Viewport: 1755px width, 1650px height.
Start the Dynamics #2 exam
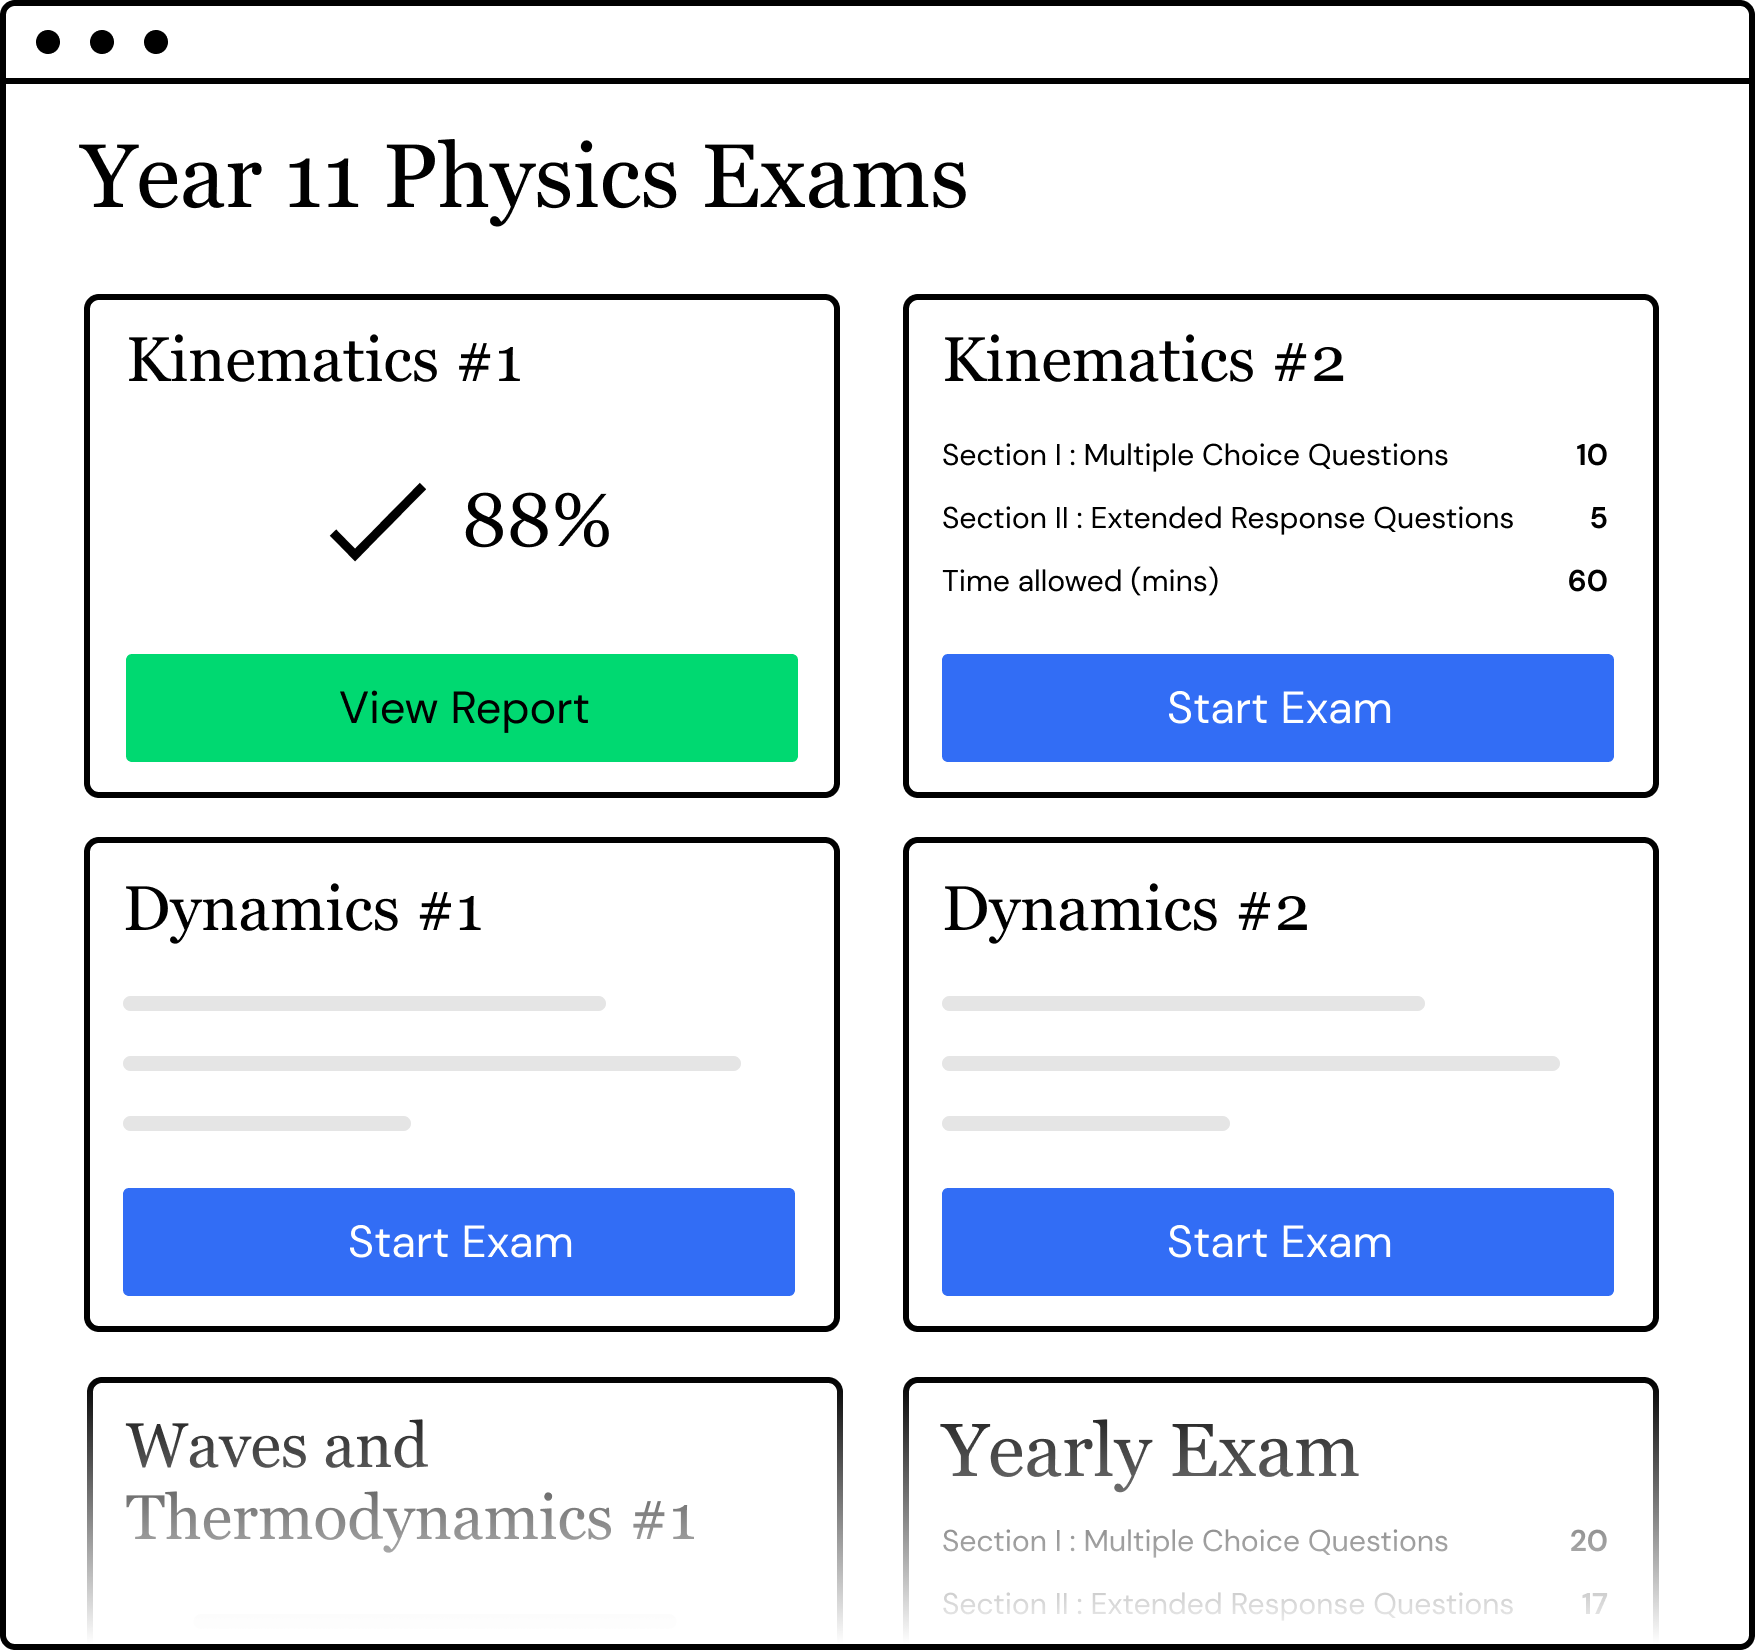pyautogui.click(x=1278, y=1242)
